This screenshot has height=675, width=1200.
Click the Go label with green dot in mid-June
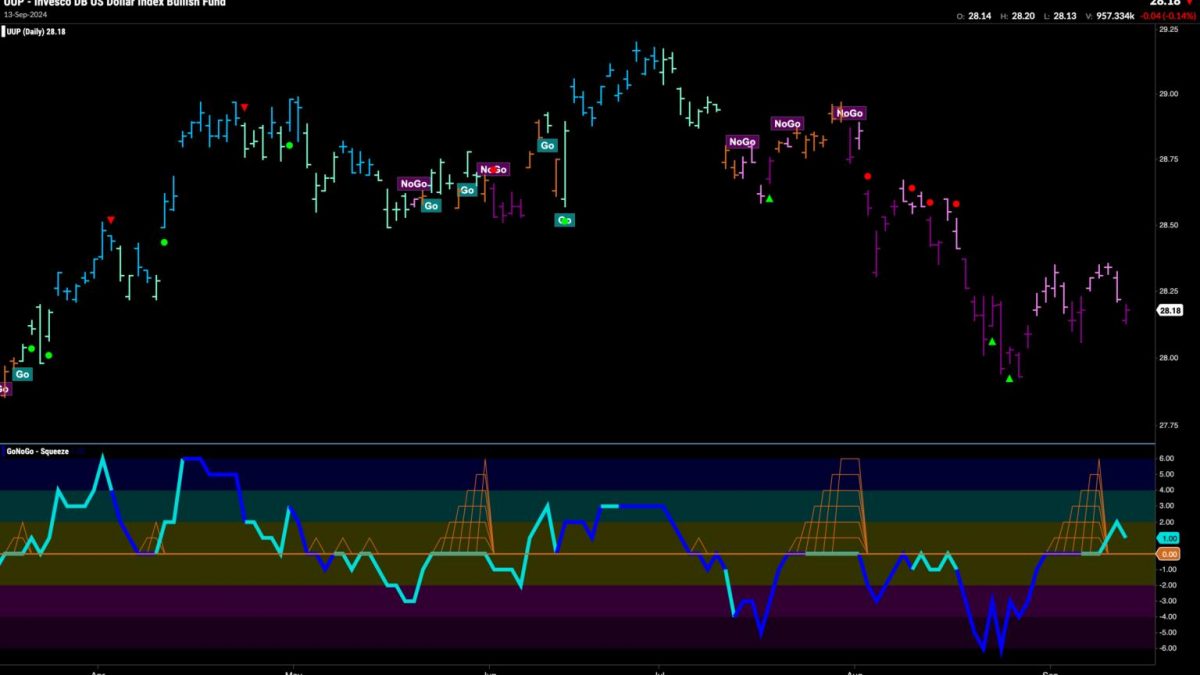565,220
